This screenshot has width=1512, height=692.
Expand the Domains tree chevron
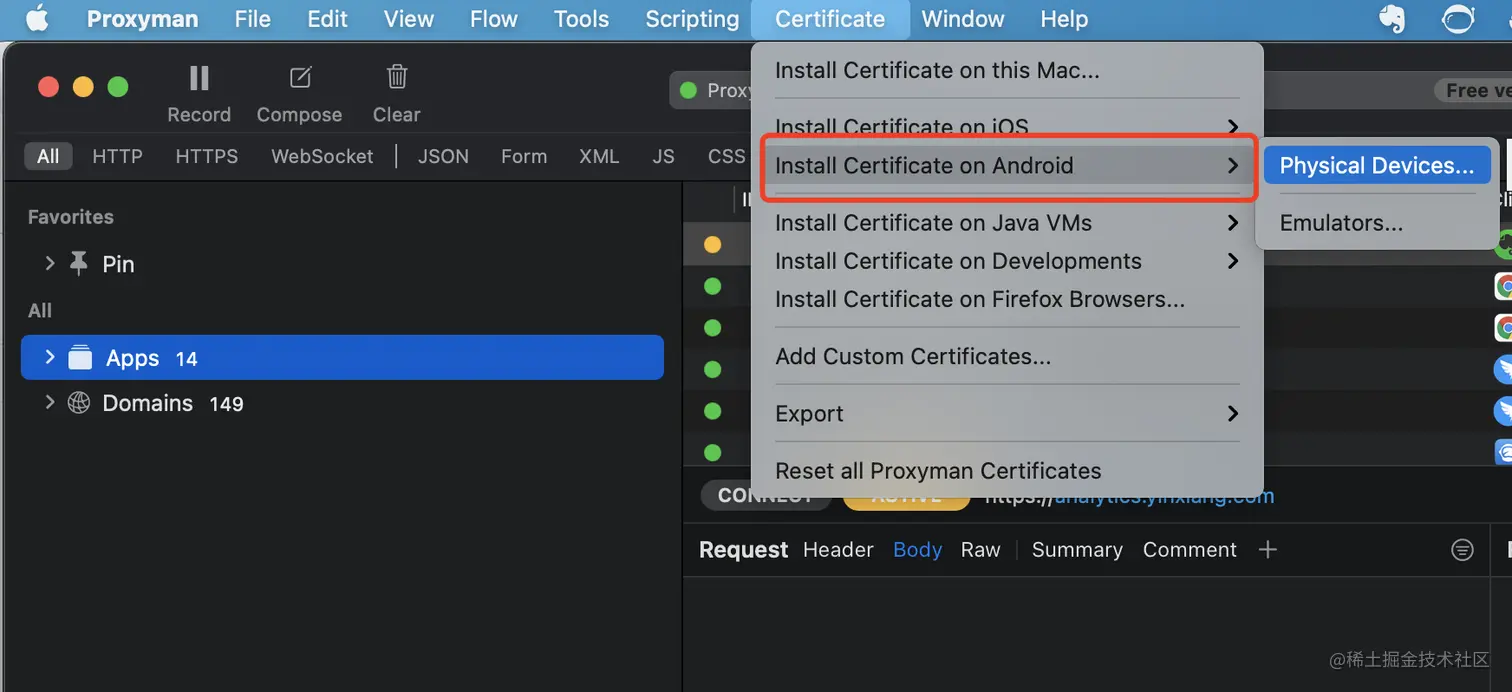[x=49, y=402]
